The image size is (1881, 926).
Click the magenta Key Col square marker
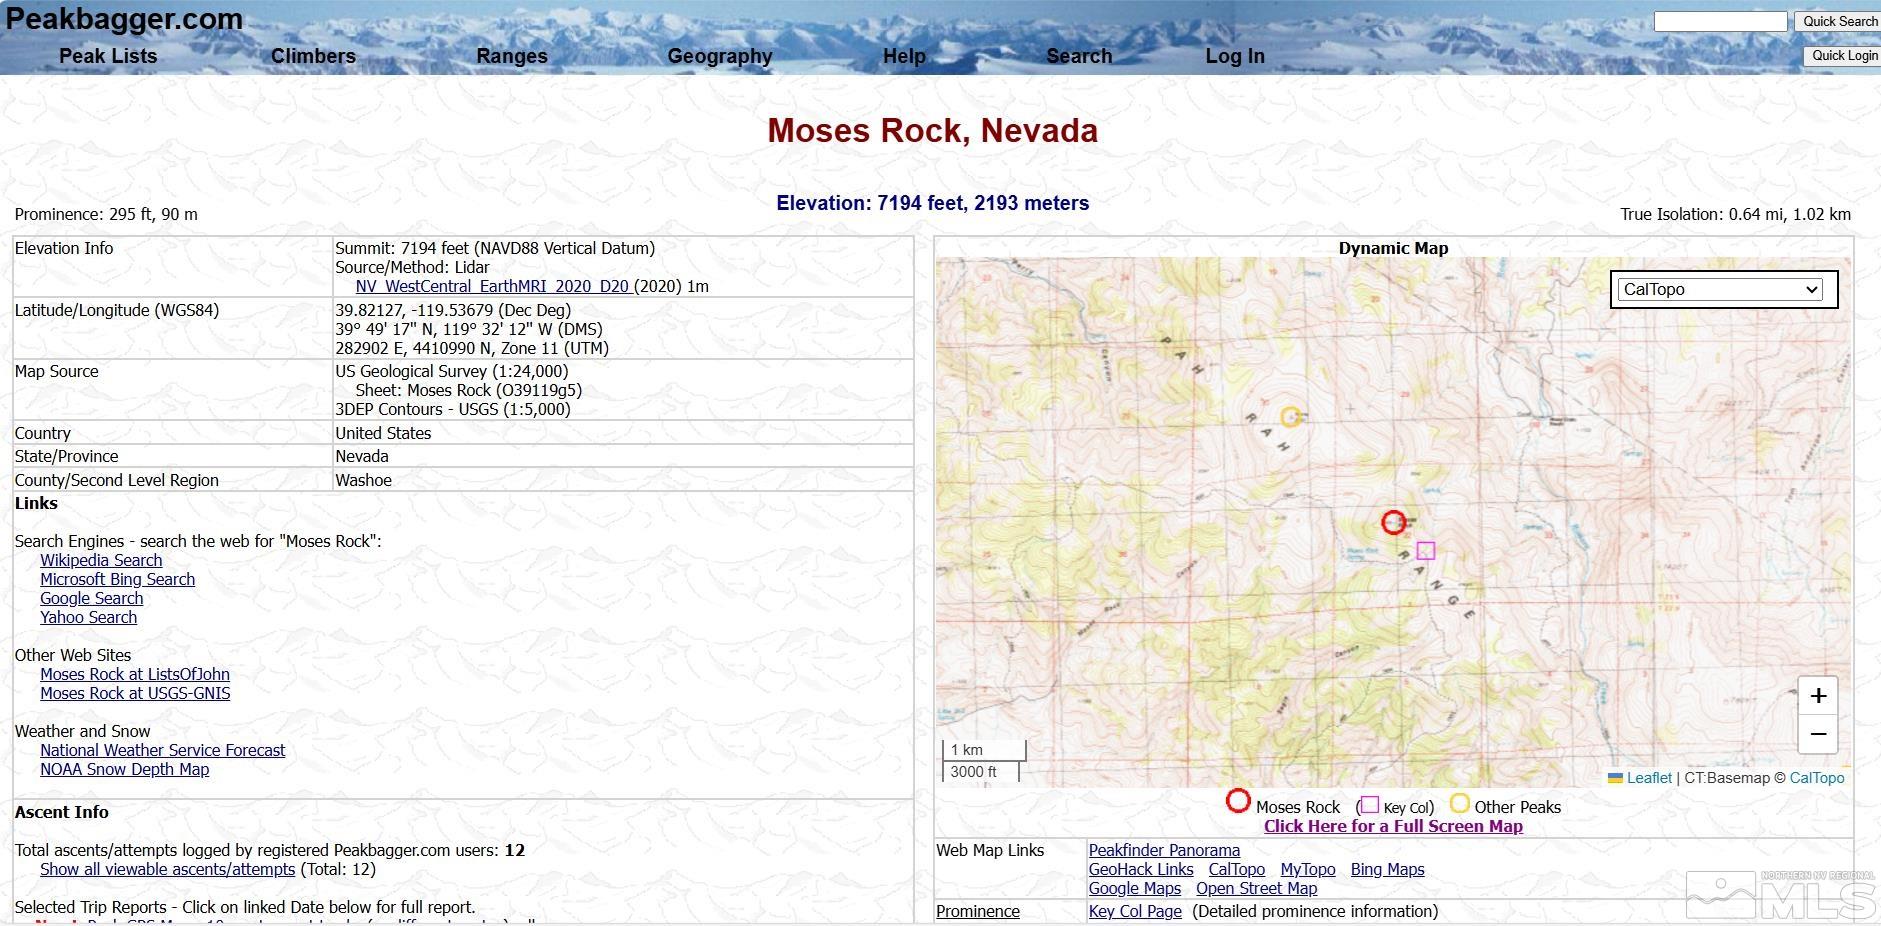click(x=1426, y=550)
